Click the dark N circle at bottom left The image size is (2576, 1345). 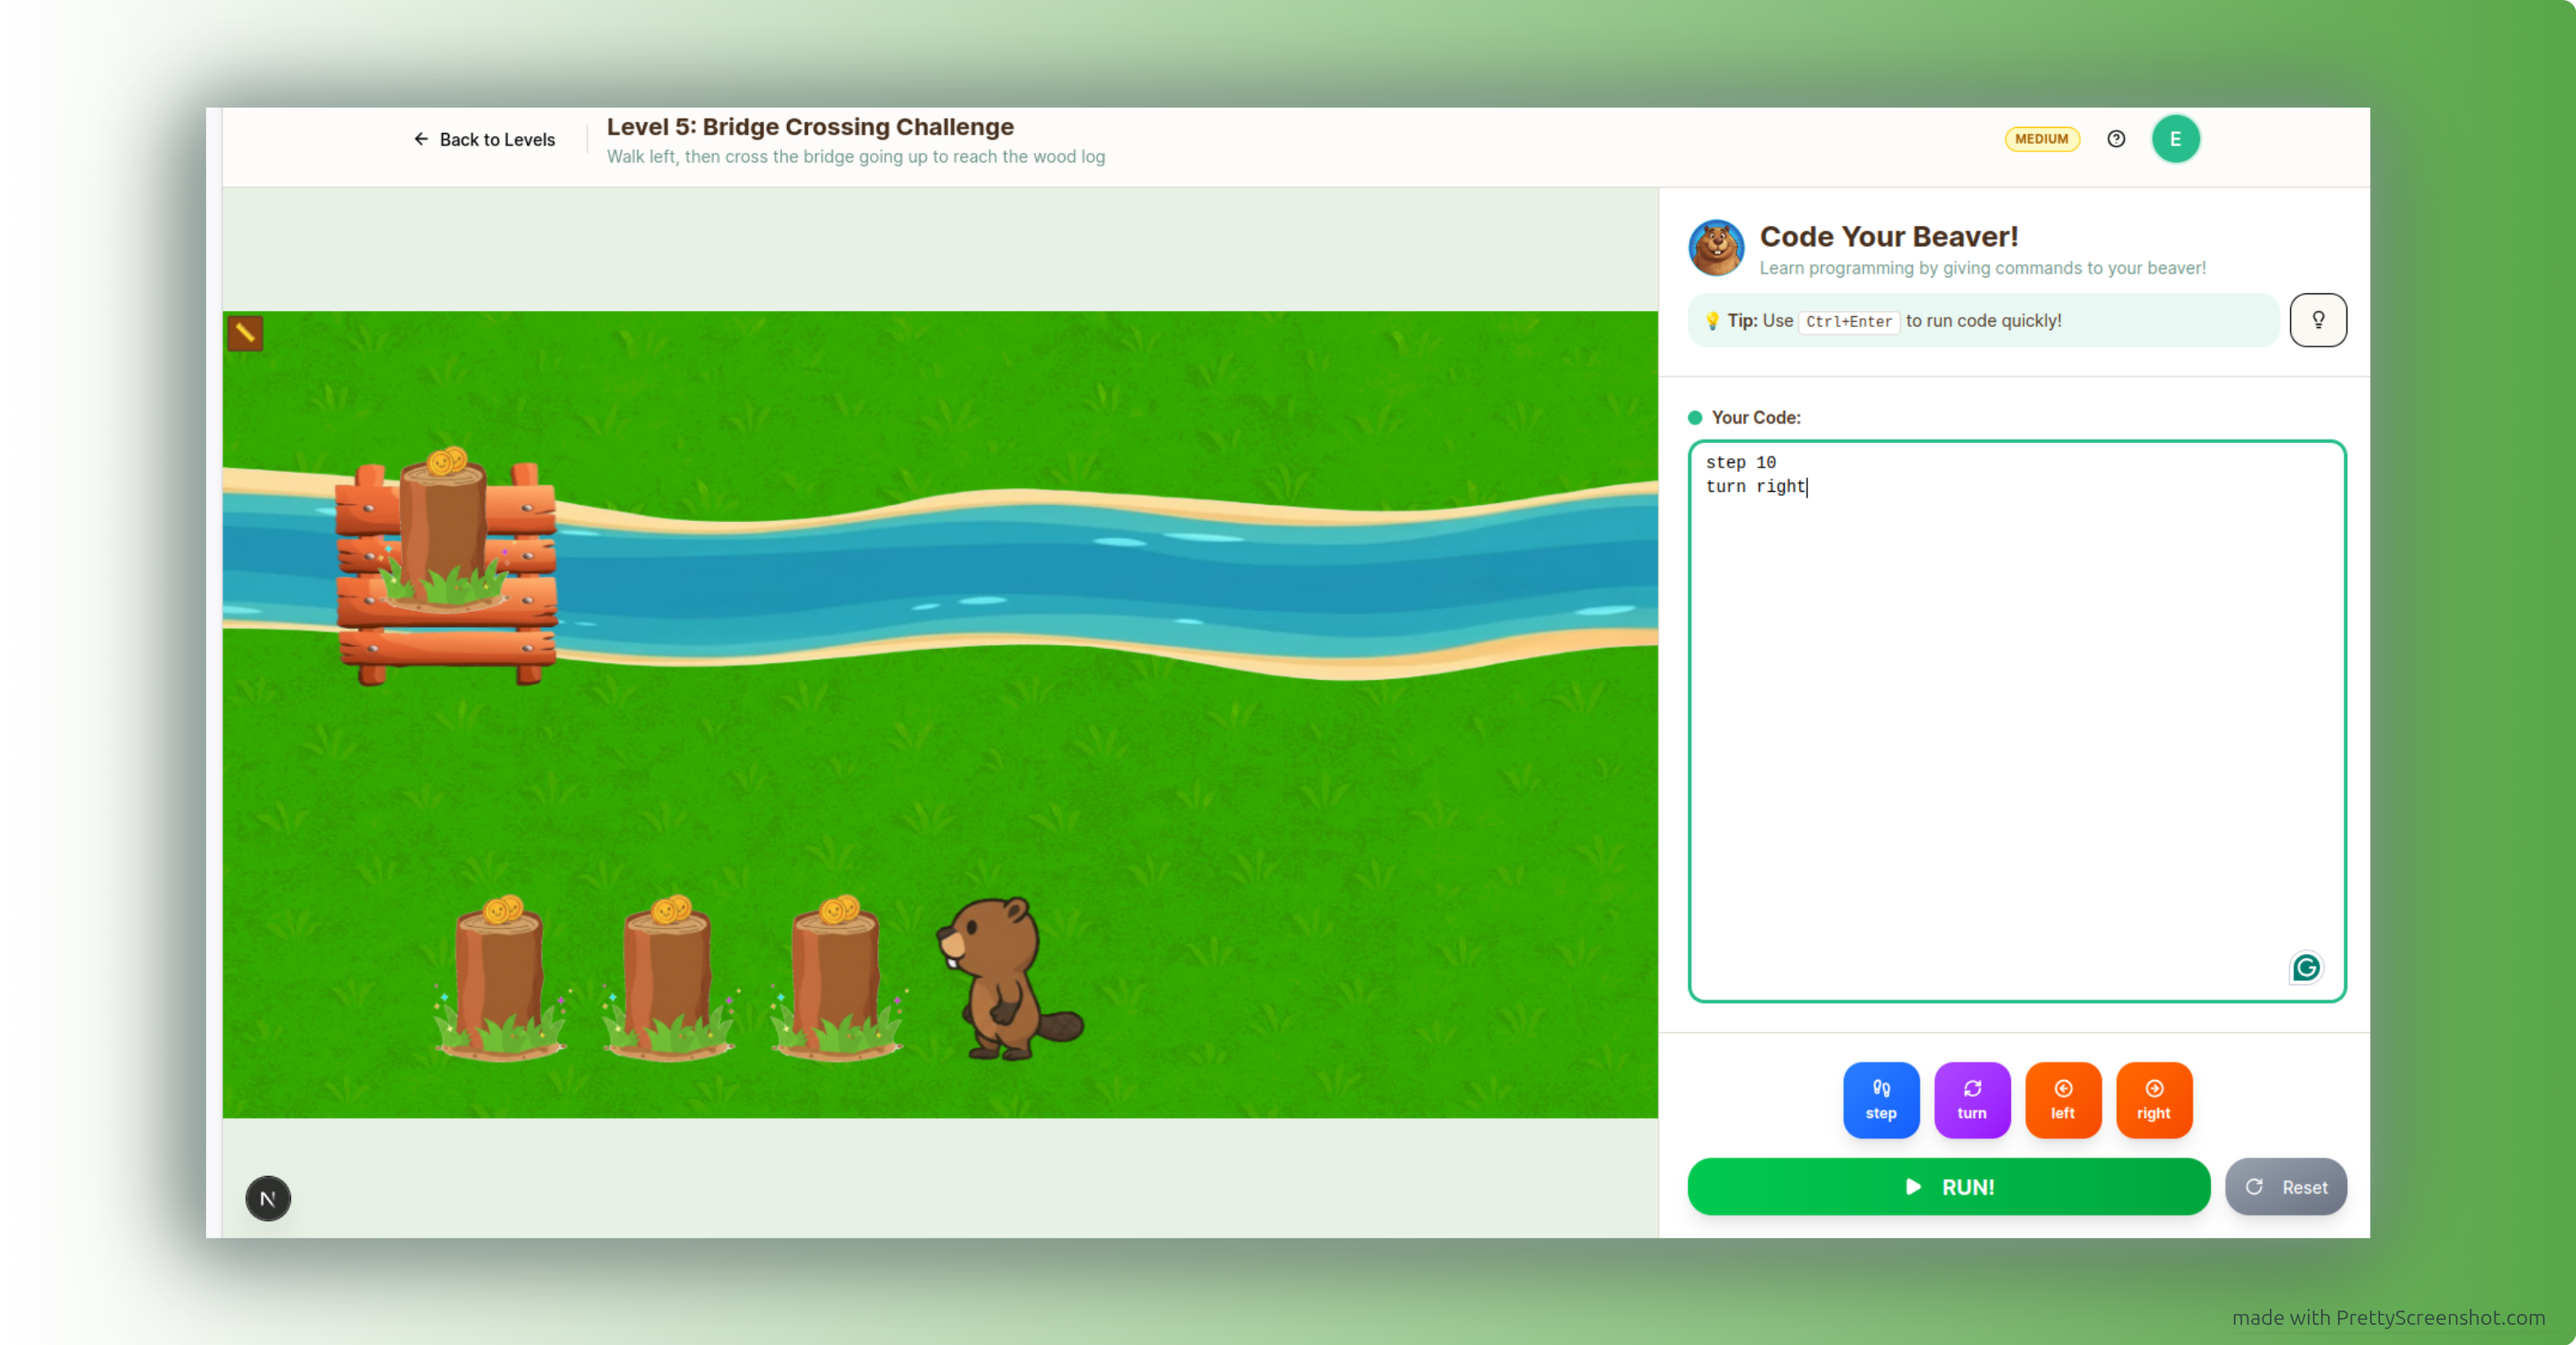[x=267, y=1198]
